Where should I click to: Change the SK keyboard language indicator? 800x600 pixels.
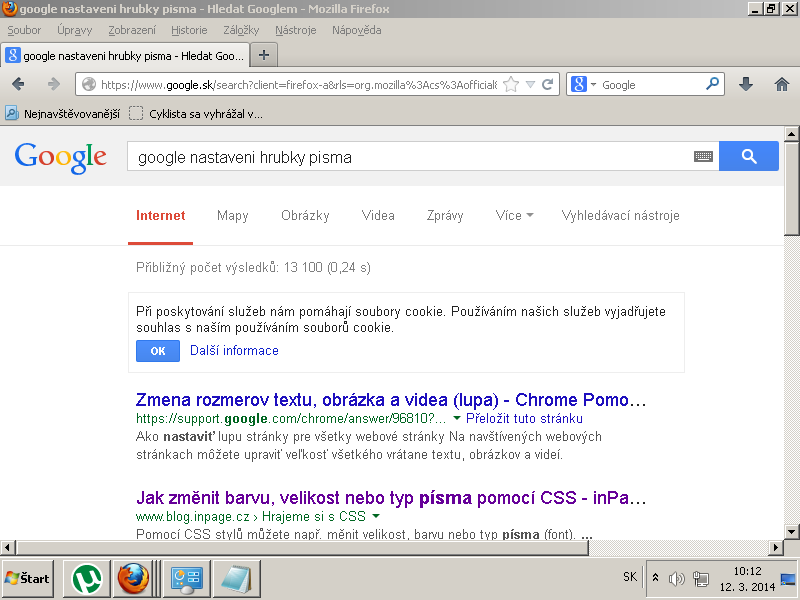click(630, 577)
